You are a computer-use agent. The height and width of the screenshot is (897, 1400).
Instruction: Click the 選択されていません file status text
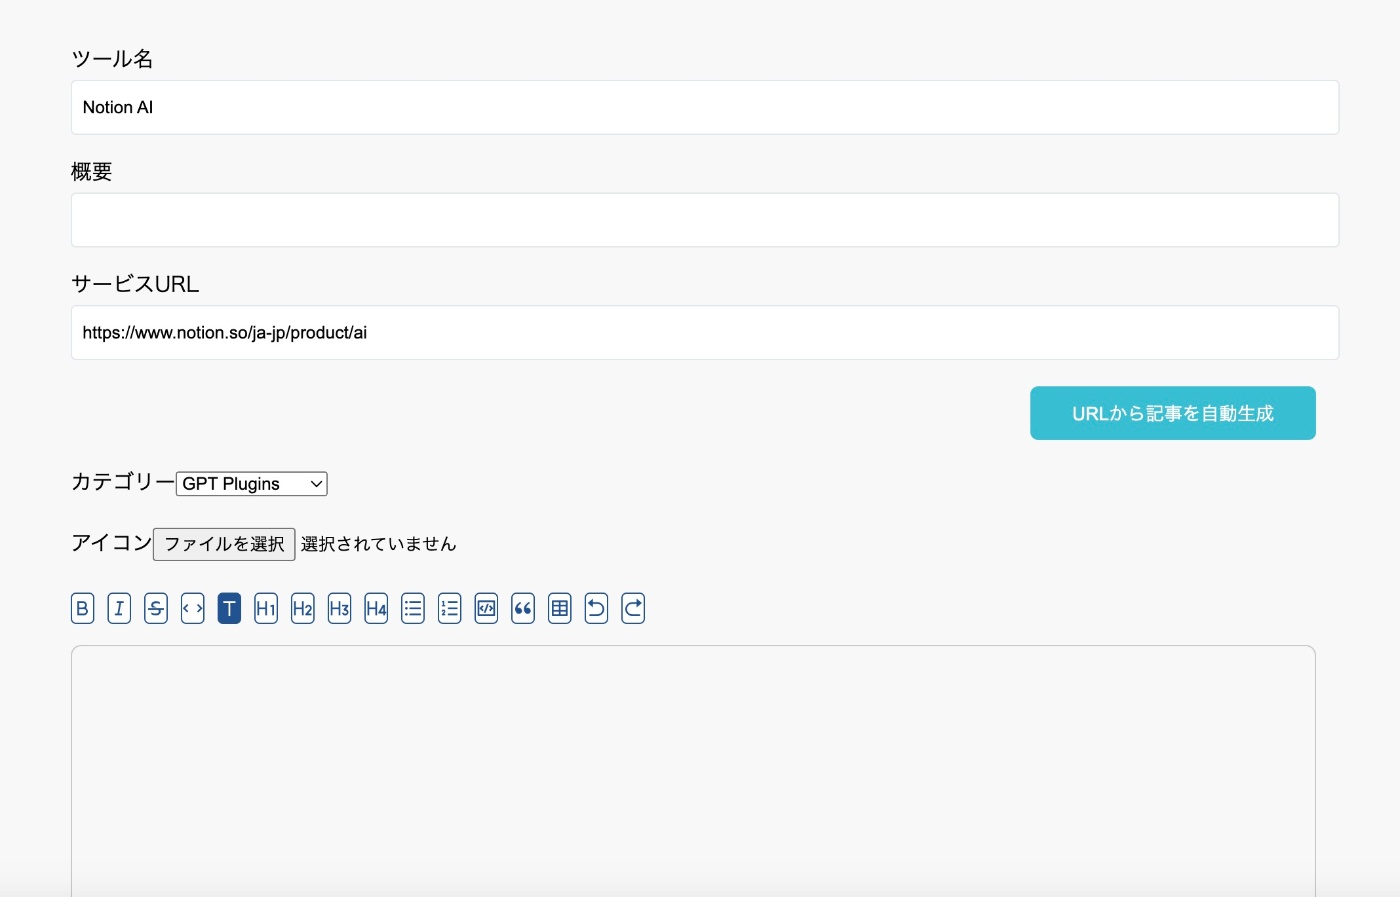pyautogui.click(x=378, y=544)
